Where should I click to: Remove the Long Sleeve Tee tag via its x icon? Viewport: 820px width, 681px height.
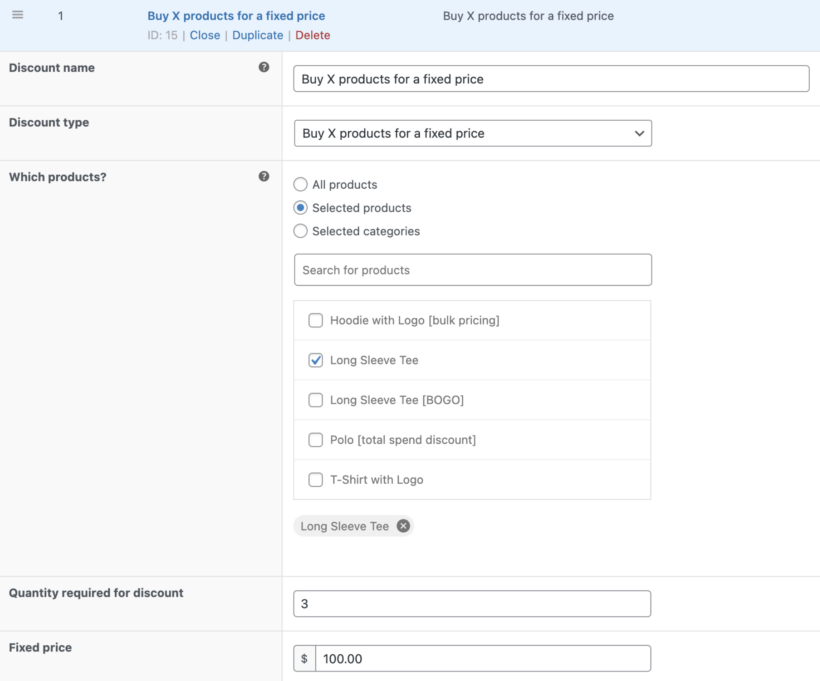(403, 525)
